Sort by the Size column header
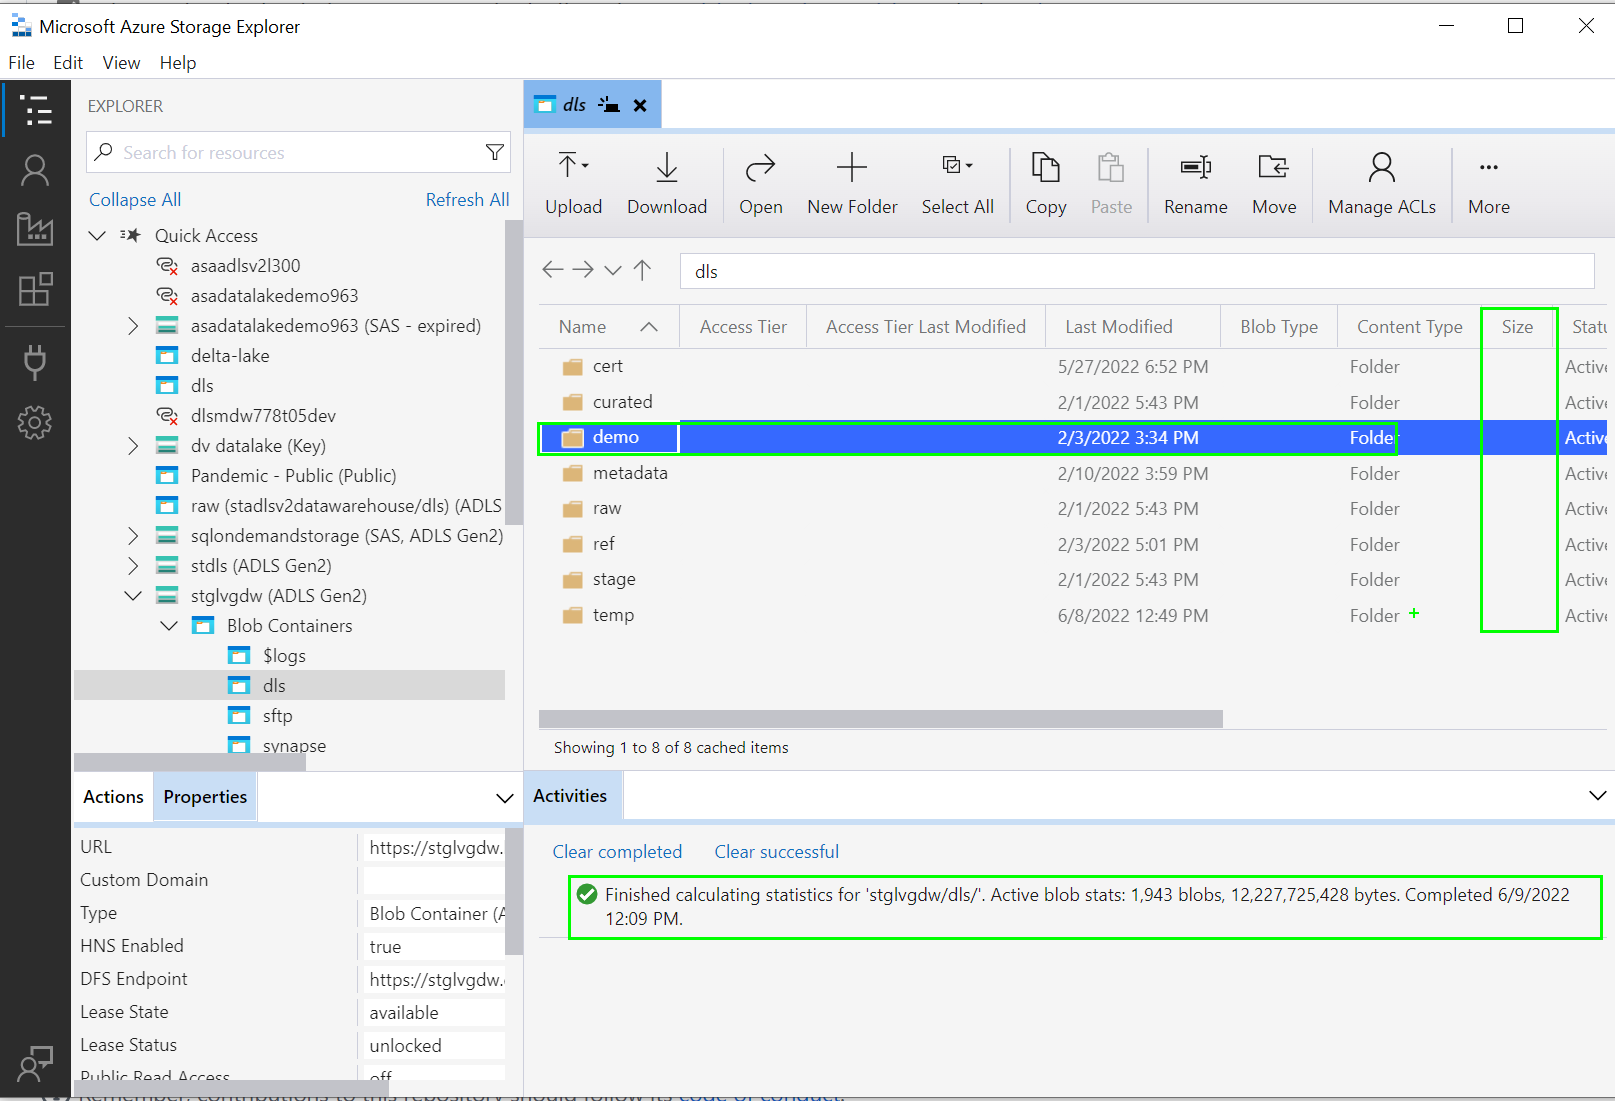This screenshot has height=1101, width=1615. pyautogui.click(x=1517, y=327)
